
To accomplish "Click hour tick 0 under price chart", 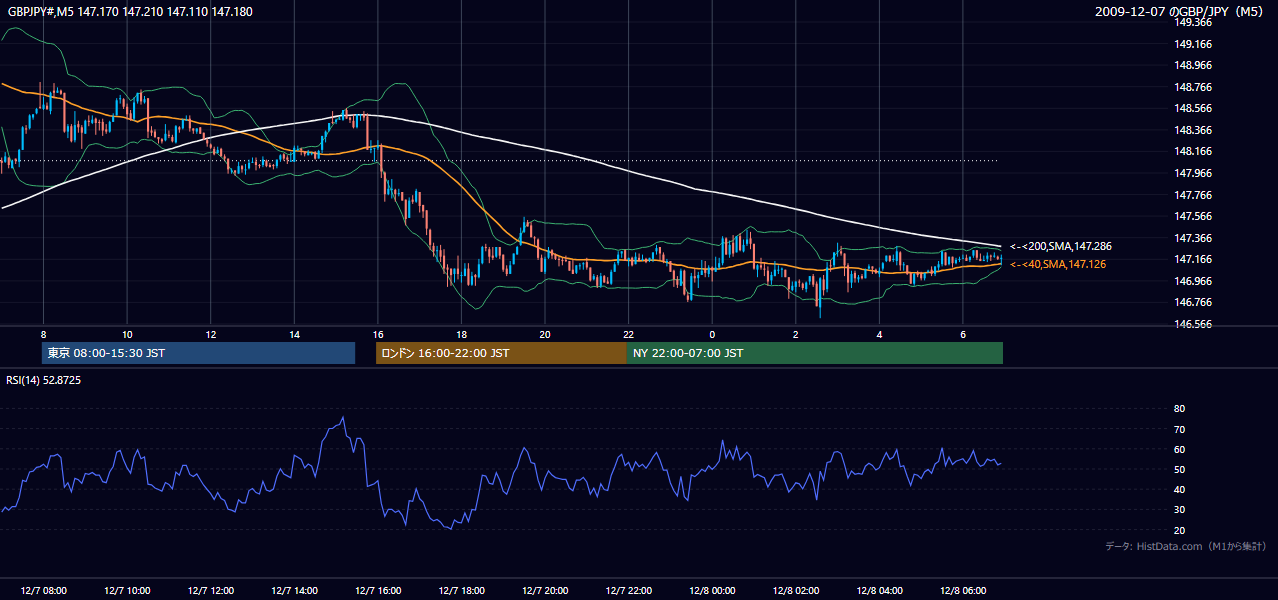I will [x=712, y=334].
